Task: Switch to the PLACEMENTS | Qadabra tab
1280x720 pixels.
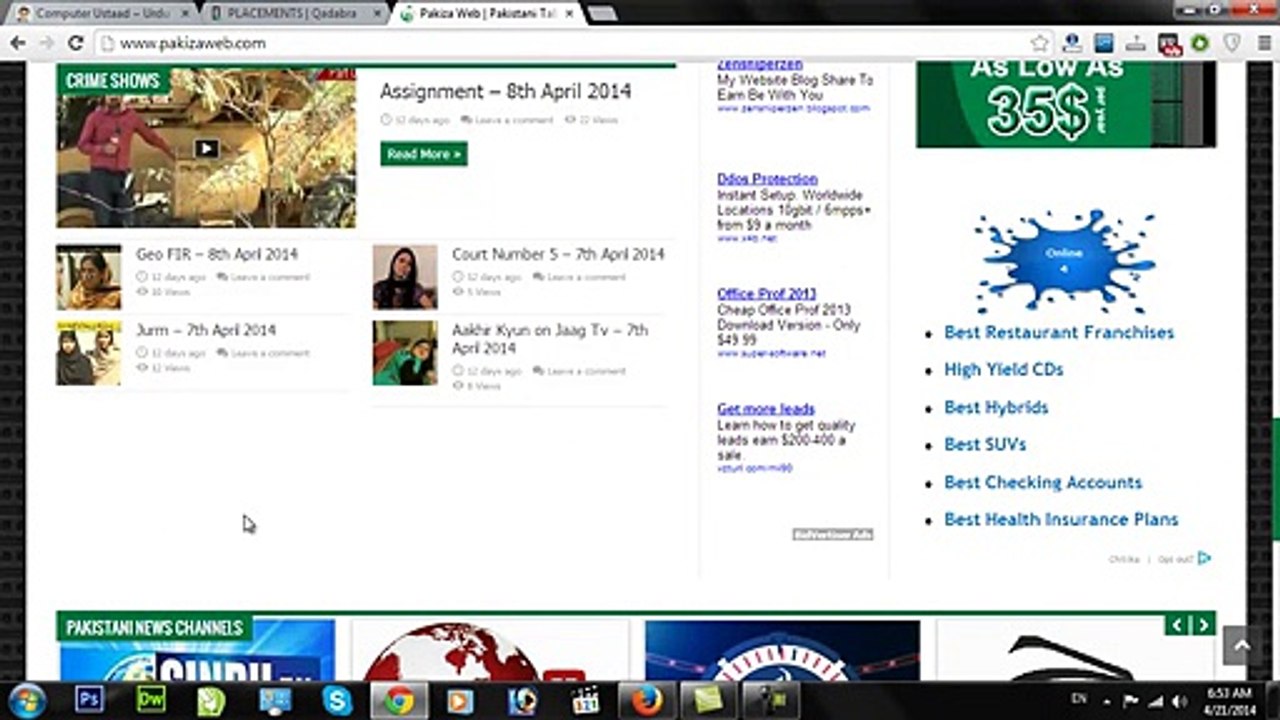Action: [292, 13]
